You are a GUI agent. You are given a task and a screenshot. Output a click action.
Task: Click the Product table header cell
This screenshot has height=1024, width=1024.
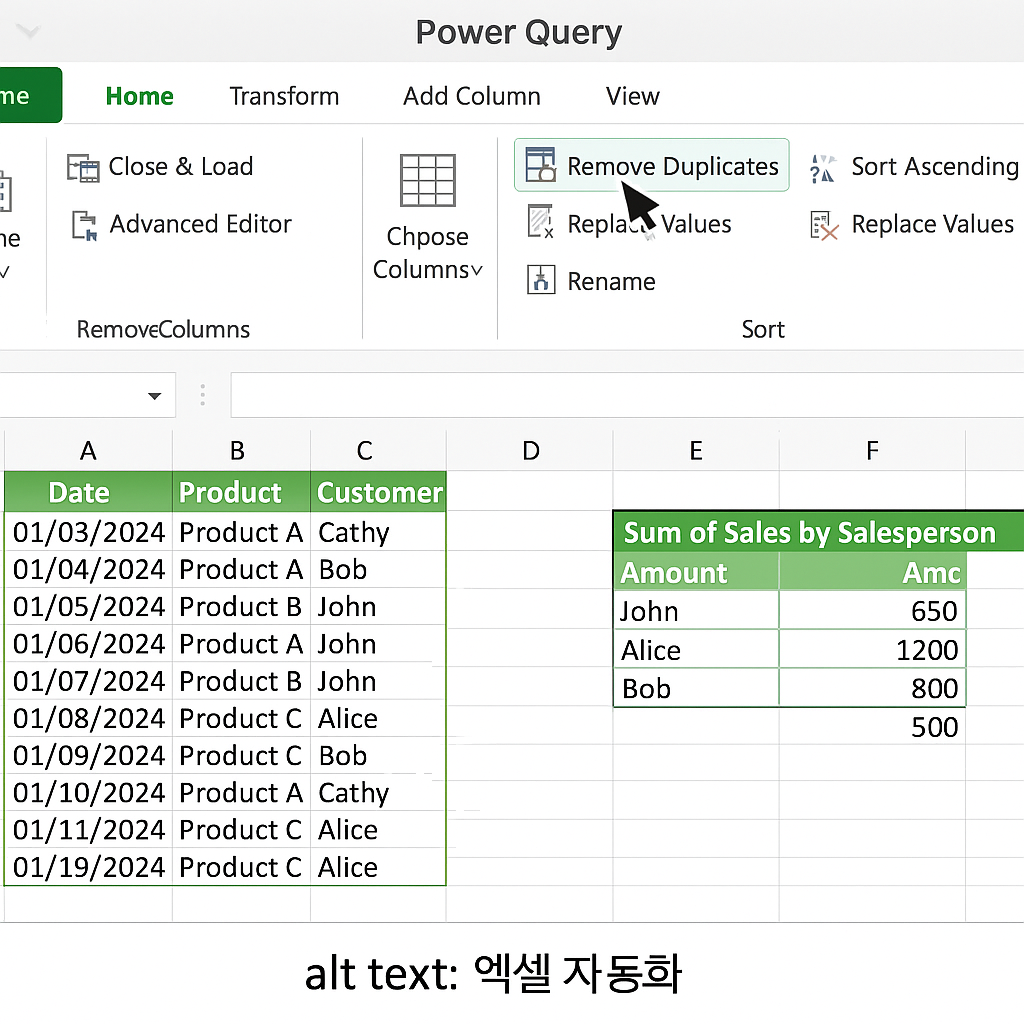(x=242, y=492)
